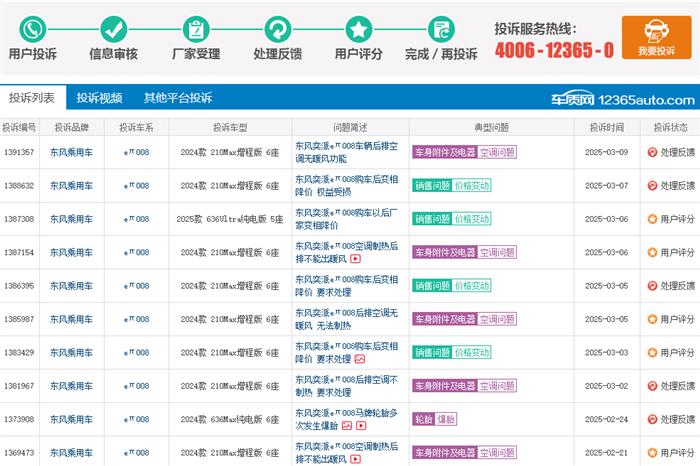700x466 pixels.
Task: Open complaint 后排空调不制热 要求处理
Action: tap(346, 386)
